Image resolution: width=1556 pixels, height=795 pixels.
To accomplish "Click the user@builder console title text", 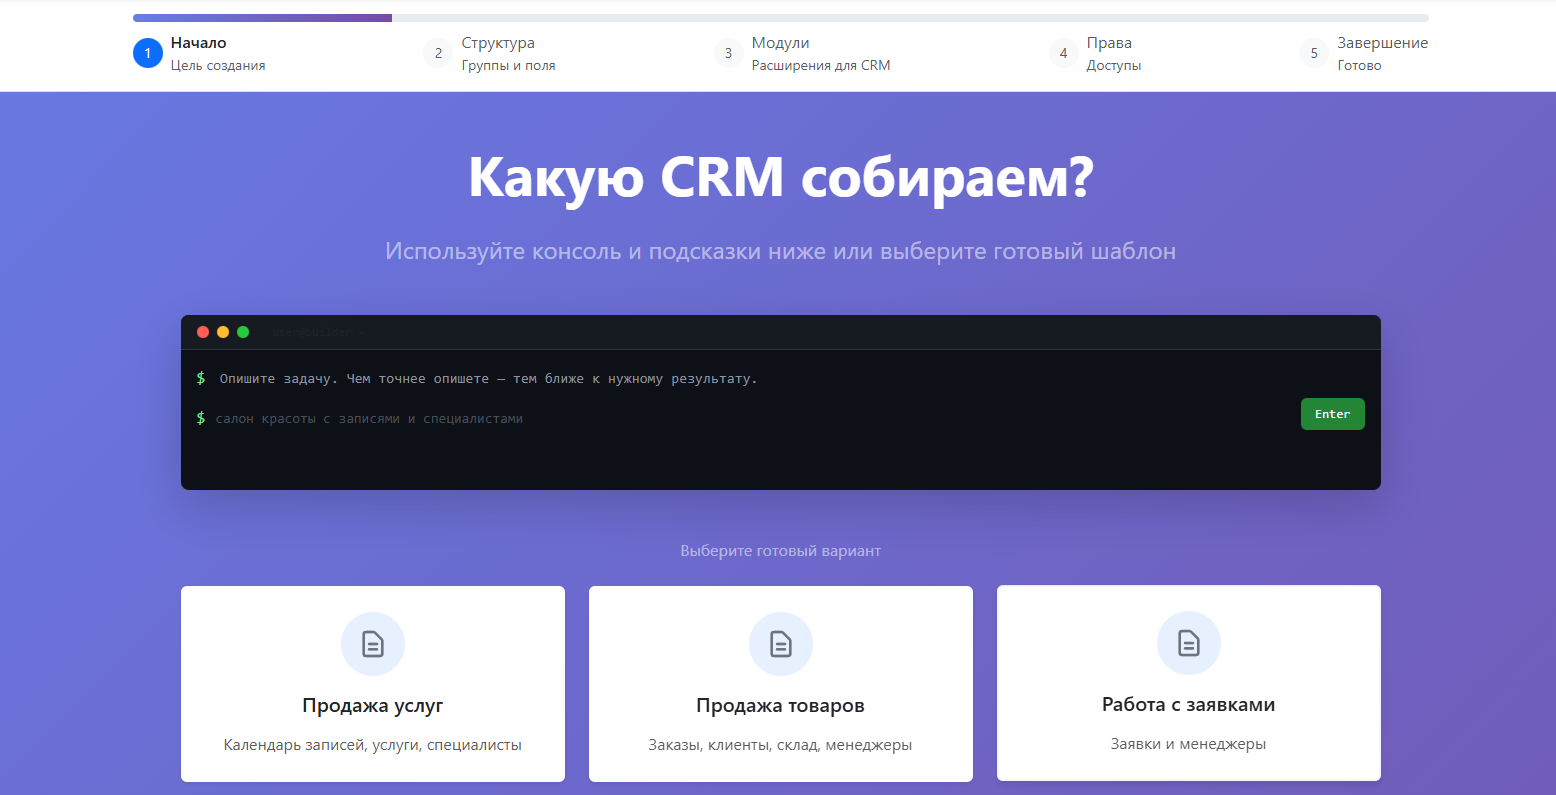I will [318, 332].
